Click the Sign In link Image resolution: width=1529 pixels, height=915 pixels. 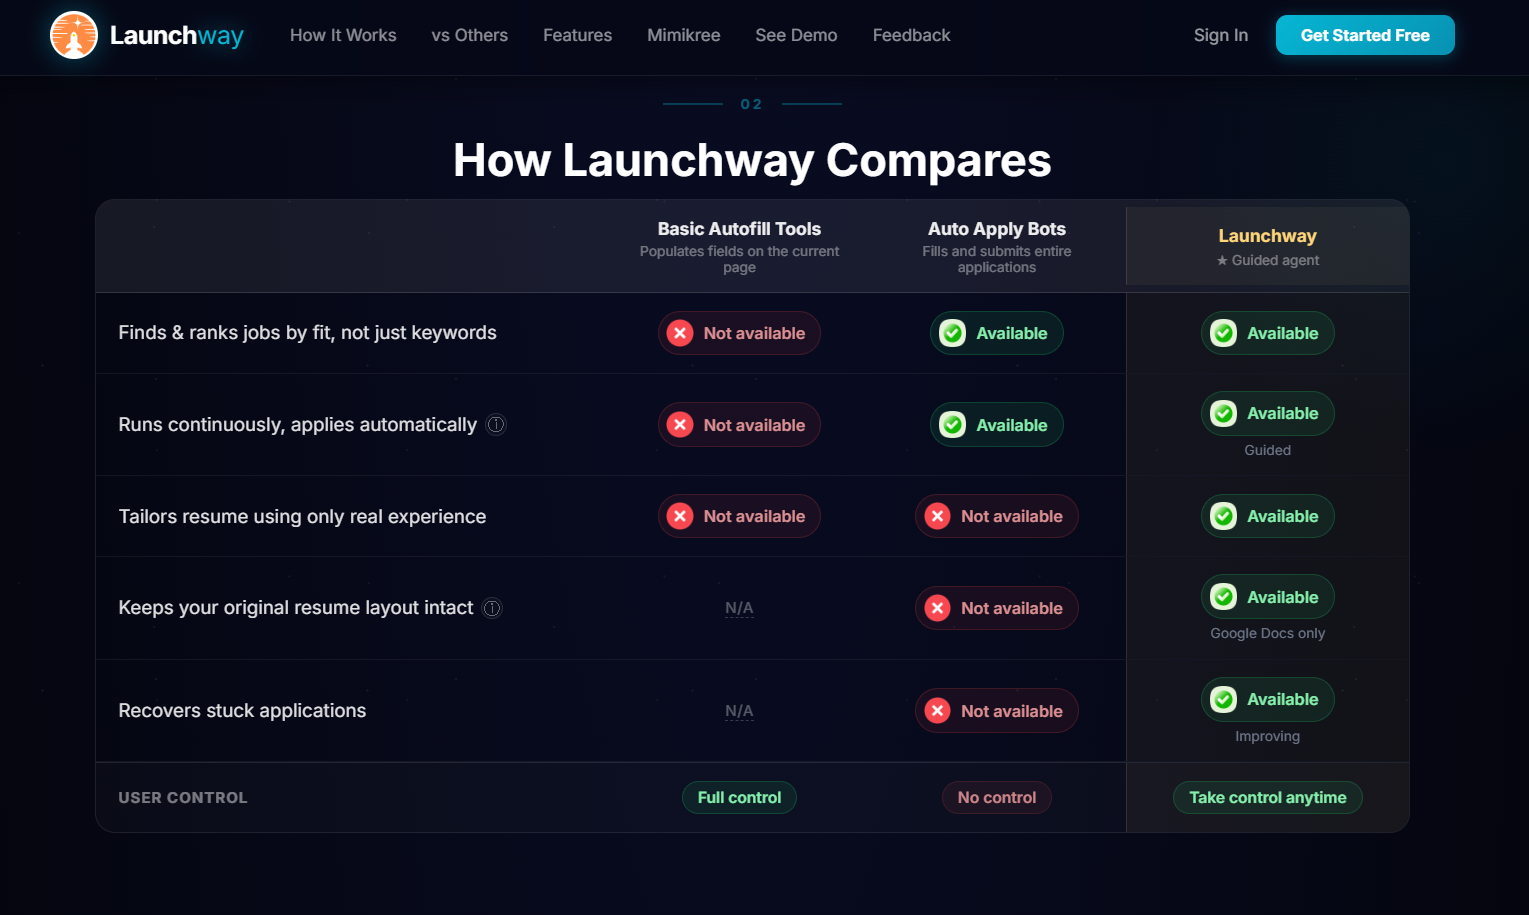pyautogui.click(x=1220, y=35)
